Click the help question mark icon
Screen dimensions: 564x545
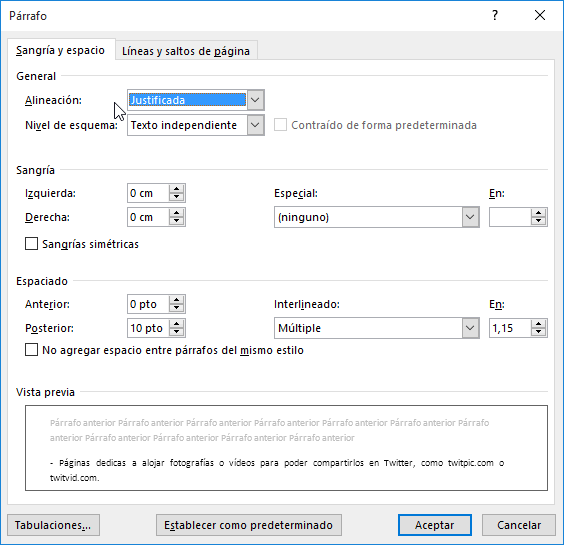click(495, 15)
